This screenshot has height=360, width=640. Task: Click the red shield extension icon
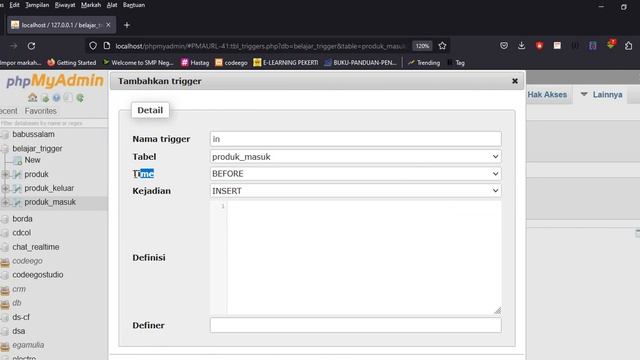pyautogui.click(x=540, y=46)
